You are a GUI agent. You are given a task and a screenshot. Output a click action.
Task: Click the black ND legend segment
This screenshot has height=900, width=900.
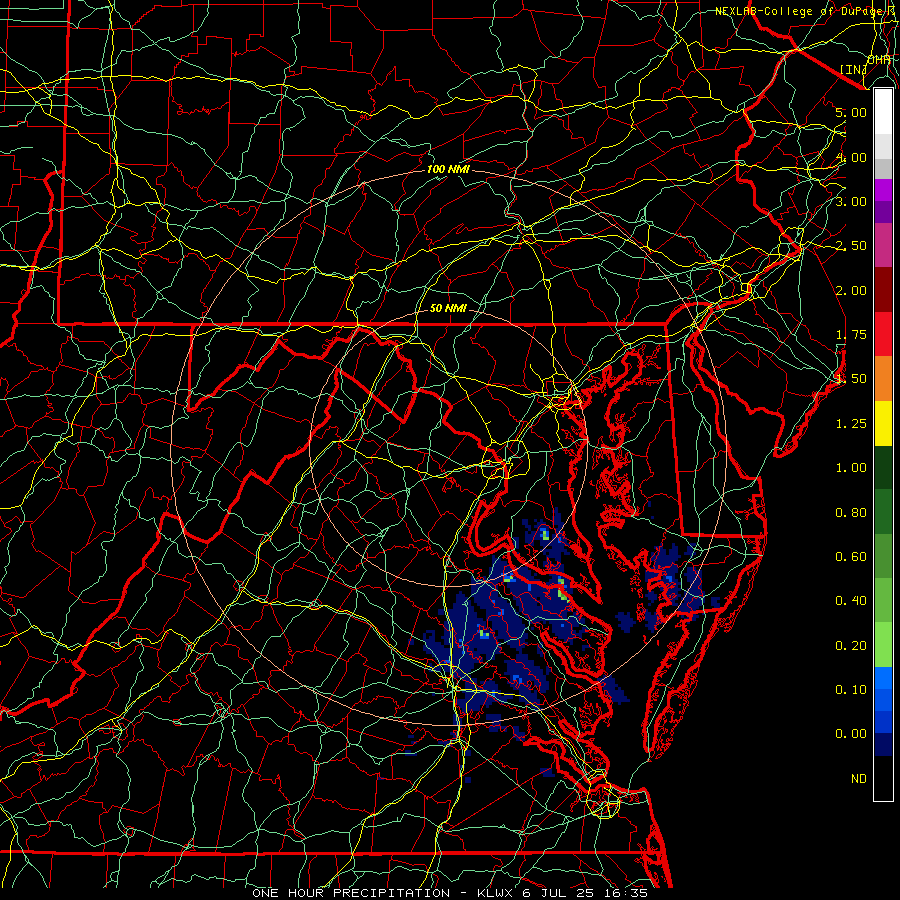(883, 778)
